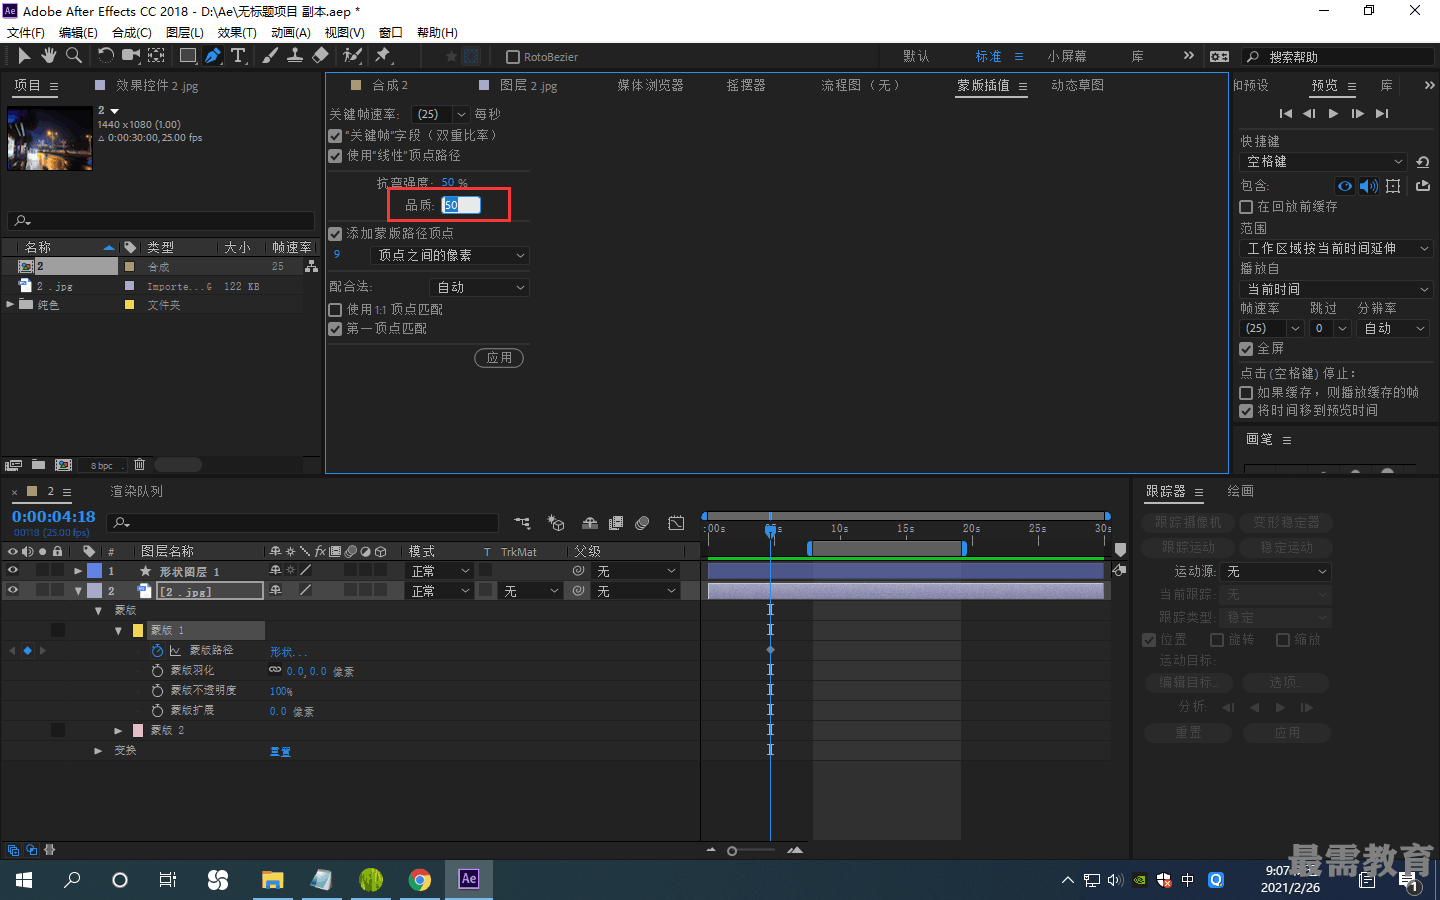Enable cache before playback checkbox
The image size is (1440, 900).
[1246, 207]
